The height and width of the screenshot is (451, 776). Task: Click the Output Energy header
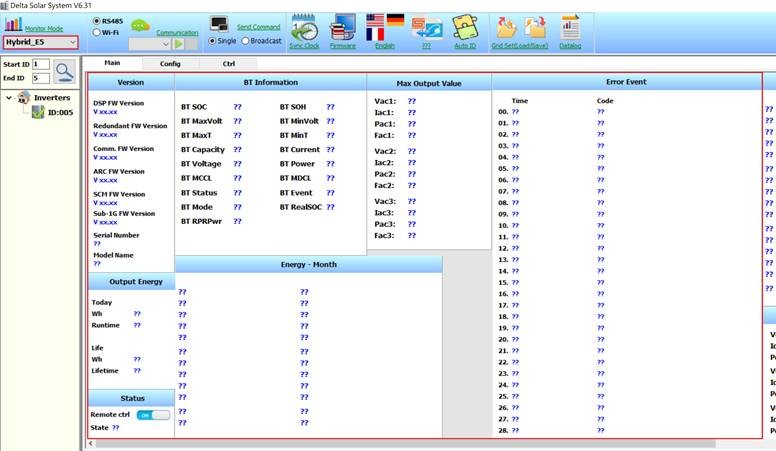click(x=131, y=281)
